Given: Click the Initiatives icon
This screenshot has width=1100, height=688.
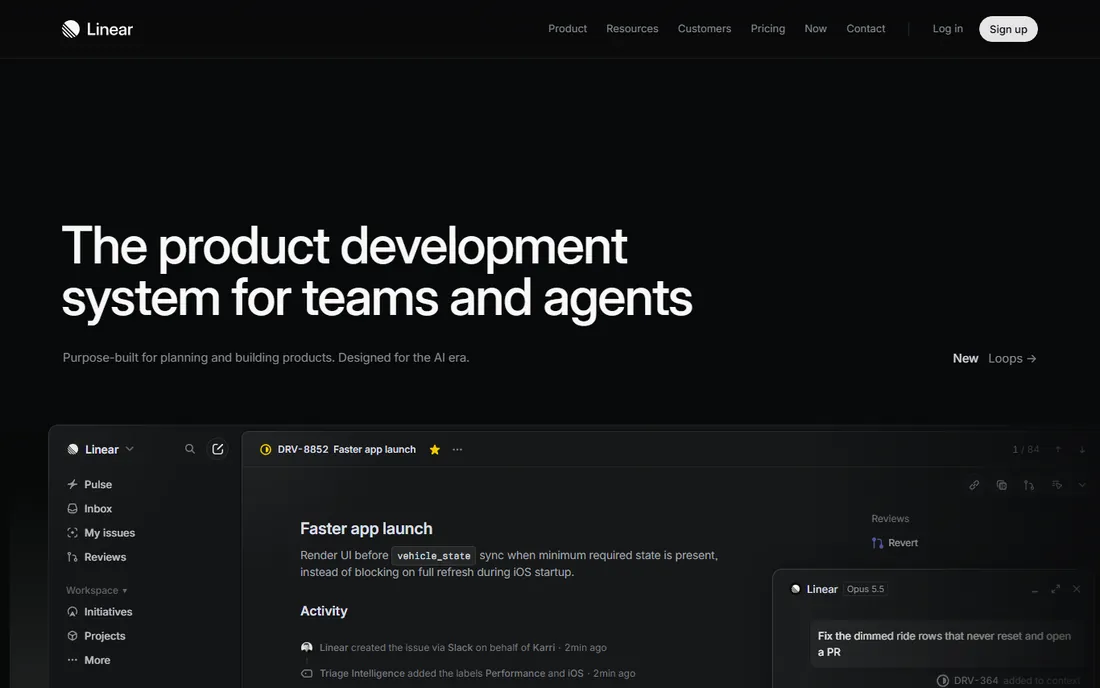Looking at the screenshot, I should tap(72, 612).
